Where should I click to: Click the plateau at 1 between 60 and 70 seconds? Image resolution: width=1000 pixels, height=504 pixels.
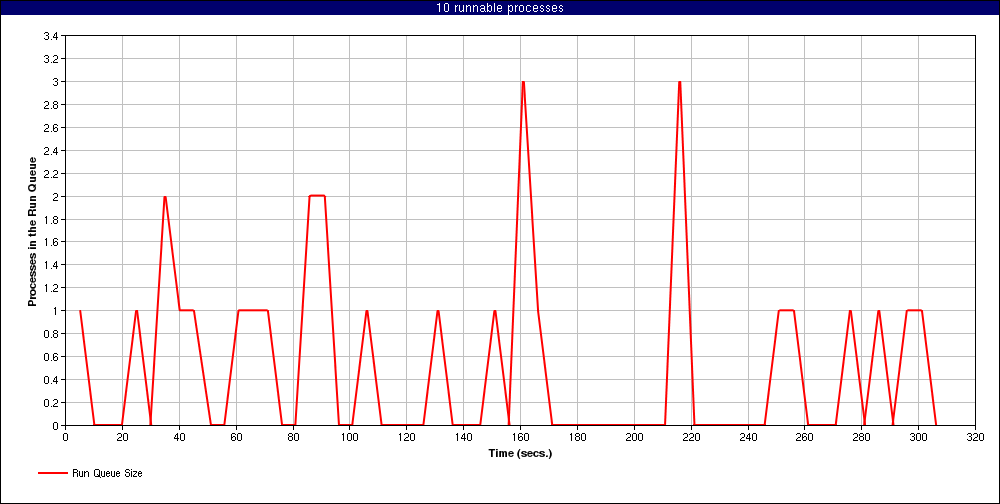[x=253, y=311]
